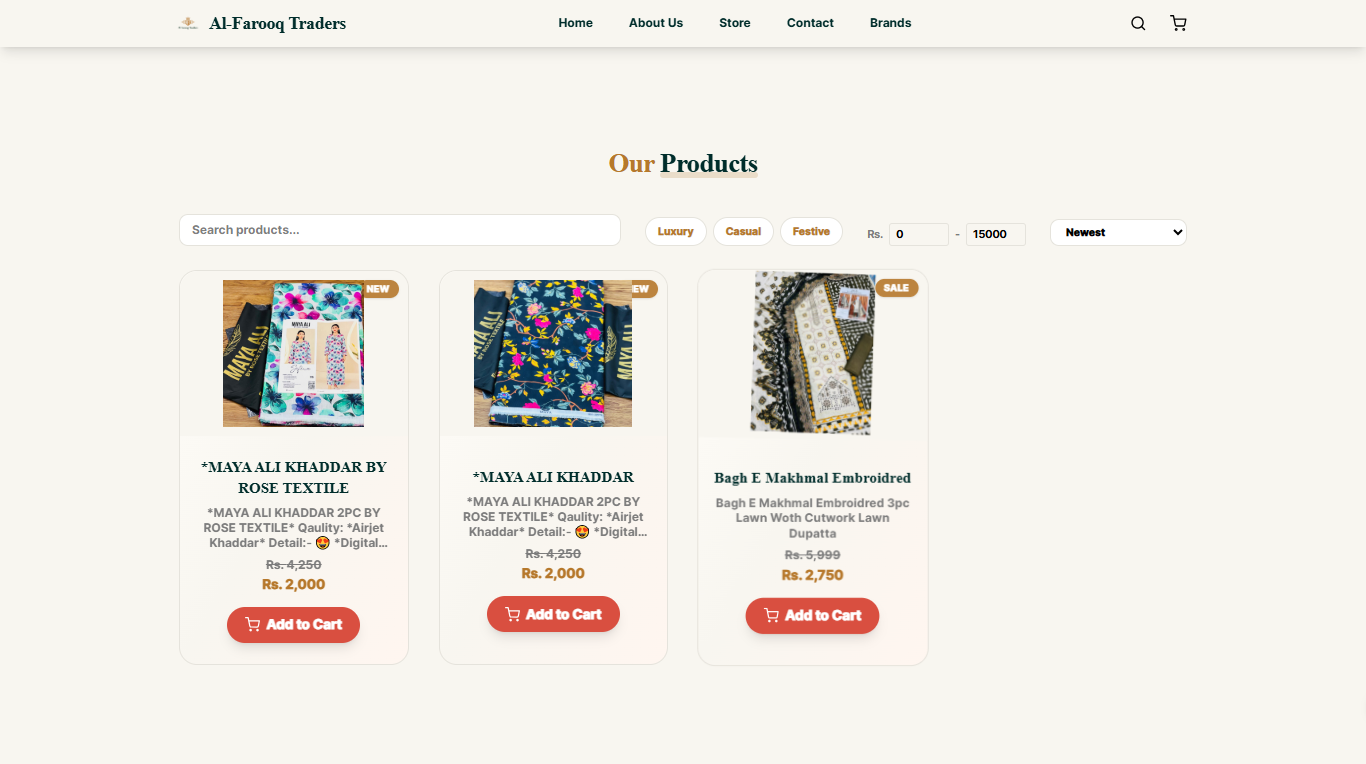Add Bagh E Makhmal Embroidred to cart
The width and height of the screenshot is (1366, 764).
(x=812, y=616)
